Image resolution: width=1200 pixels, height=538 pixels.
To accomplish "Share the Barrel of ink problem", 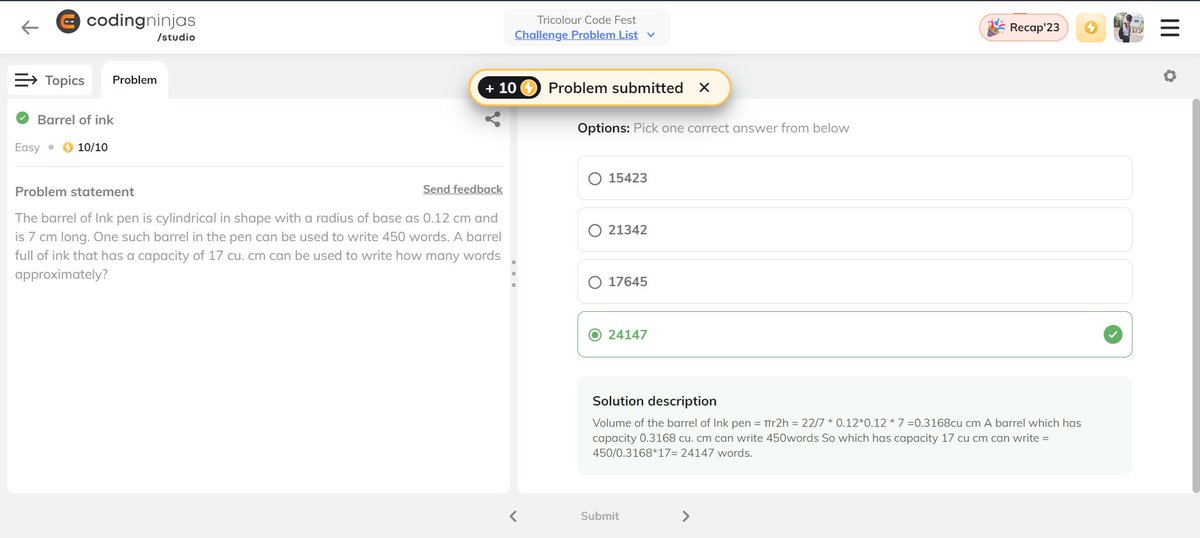I will tap(493, 119).
